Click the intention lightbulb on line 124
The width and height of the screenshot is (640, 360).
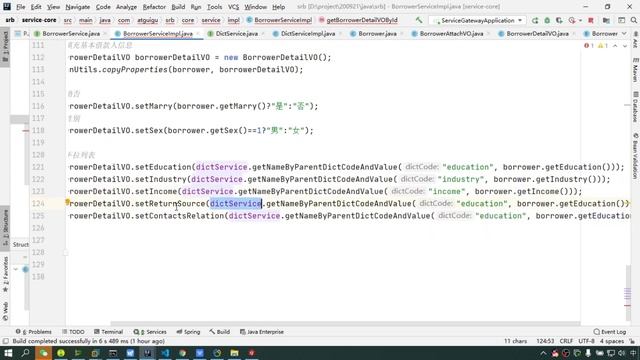[x=67, y=202]
